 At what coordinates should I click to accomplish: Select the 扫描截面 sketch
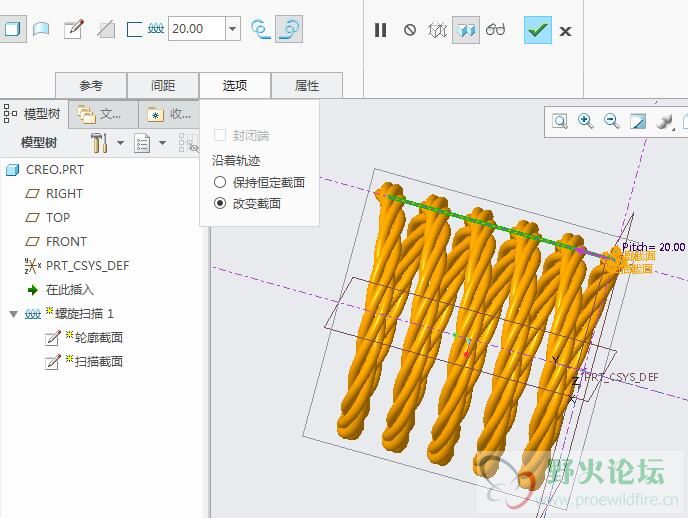point(98,362)
